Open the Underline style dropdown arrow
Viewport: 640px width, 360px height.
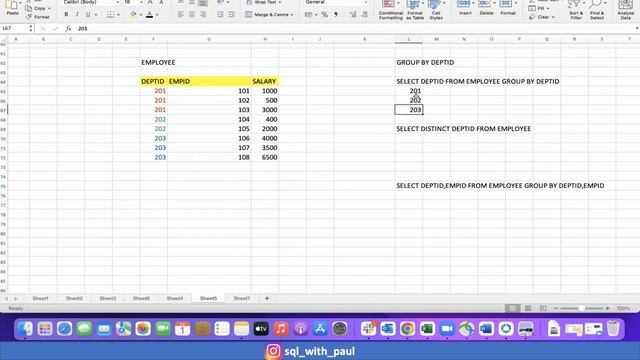pyautogui.click(x=96, y=15)
